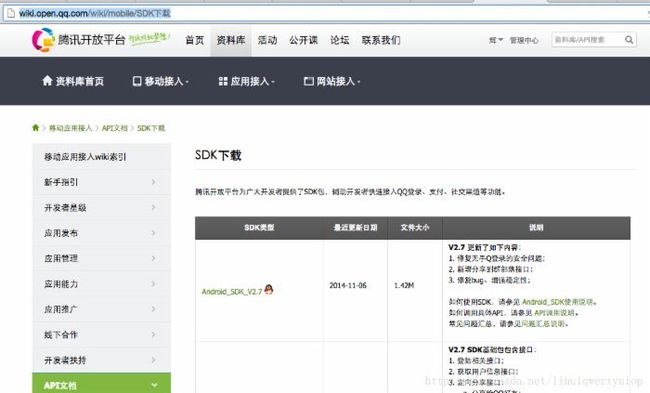Open the user name dropdown near 管理中心

click(495, 40)
